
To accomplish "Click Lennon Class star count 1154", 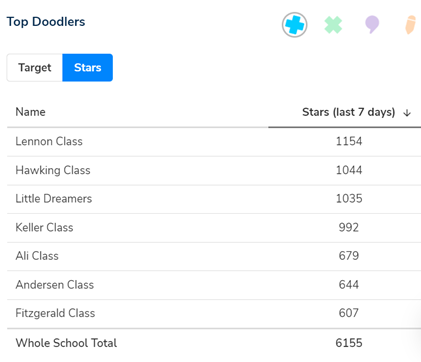I will (x=349, y=141).
